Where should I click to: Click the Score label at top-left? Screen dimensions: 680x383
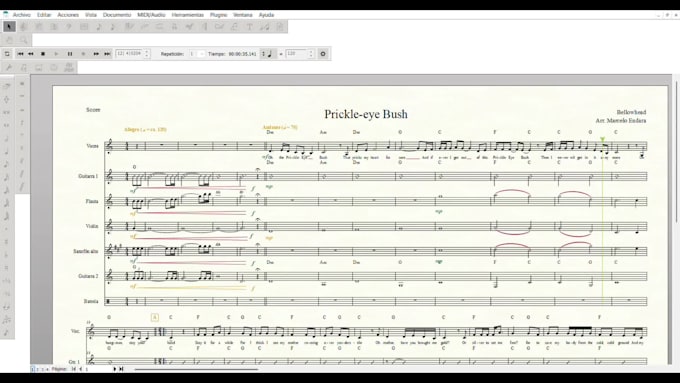pyautogui.click(x=93, y=110)
